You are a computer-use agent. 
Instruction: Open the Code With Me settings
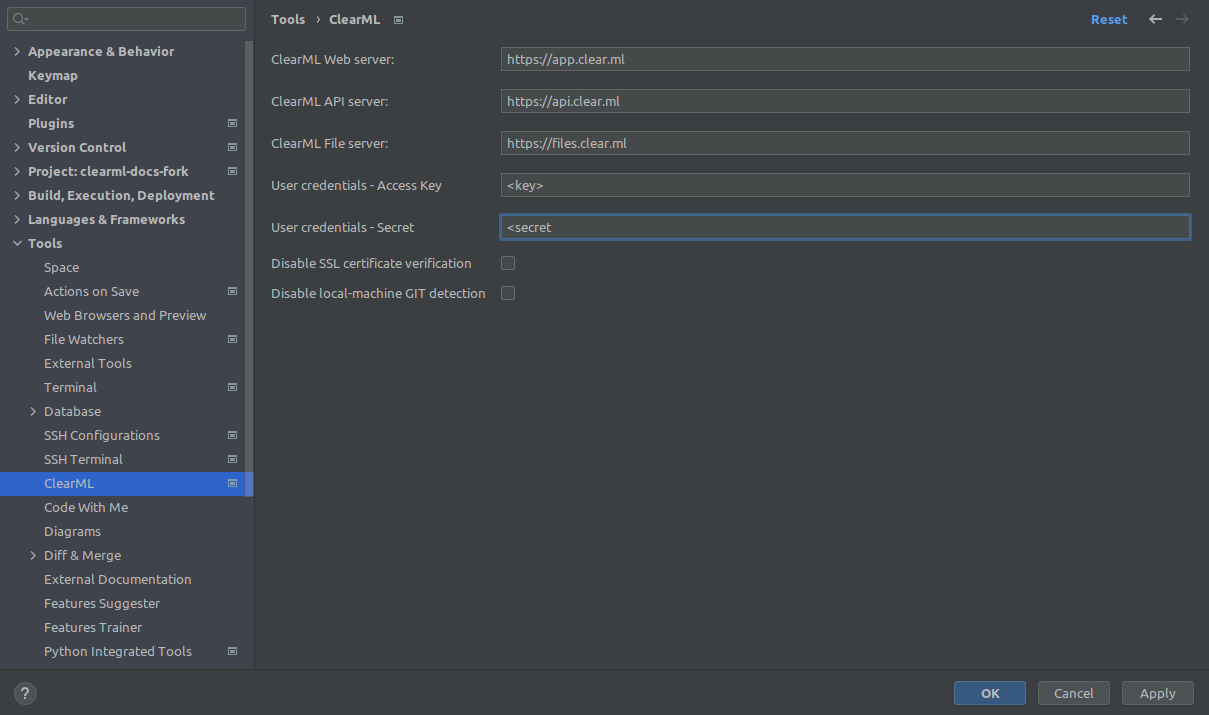coord(86,507)
